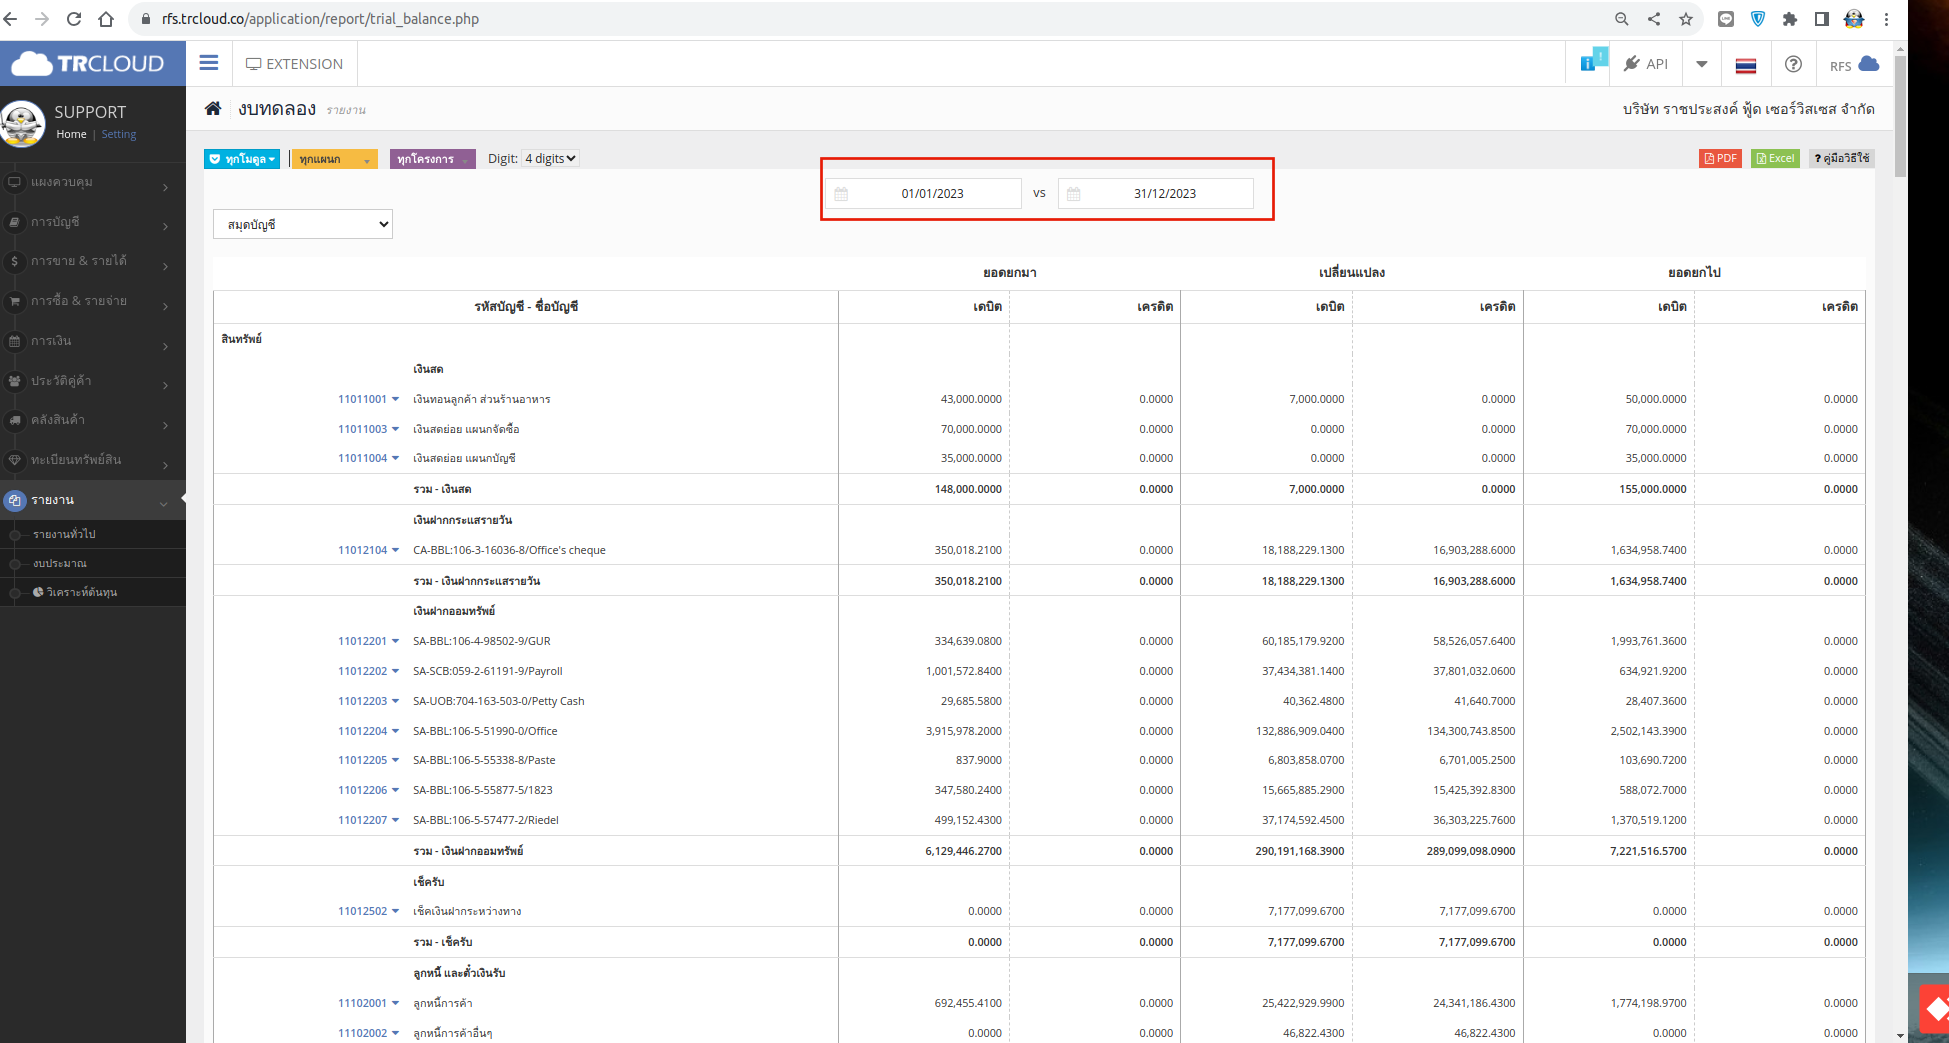Expand the ประวัติคู่ค้า sidebar menu
Screen dimensions: 1949x1043
point(93,381)
